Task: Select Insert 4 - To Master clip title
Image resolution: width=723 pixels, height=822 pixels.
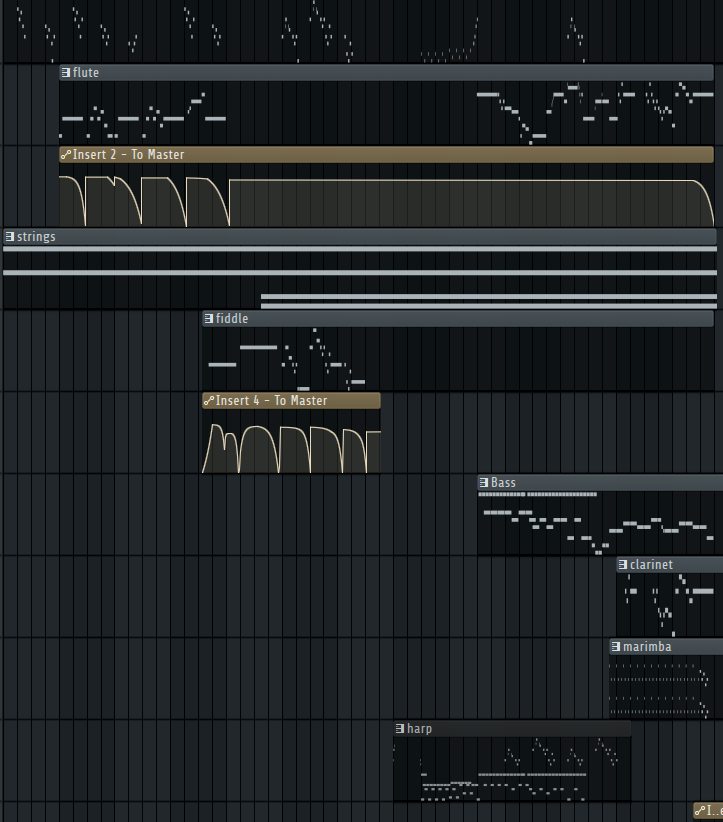Action: pos(272,401)
